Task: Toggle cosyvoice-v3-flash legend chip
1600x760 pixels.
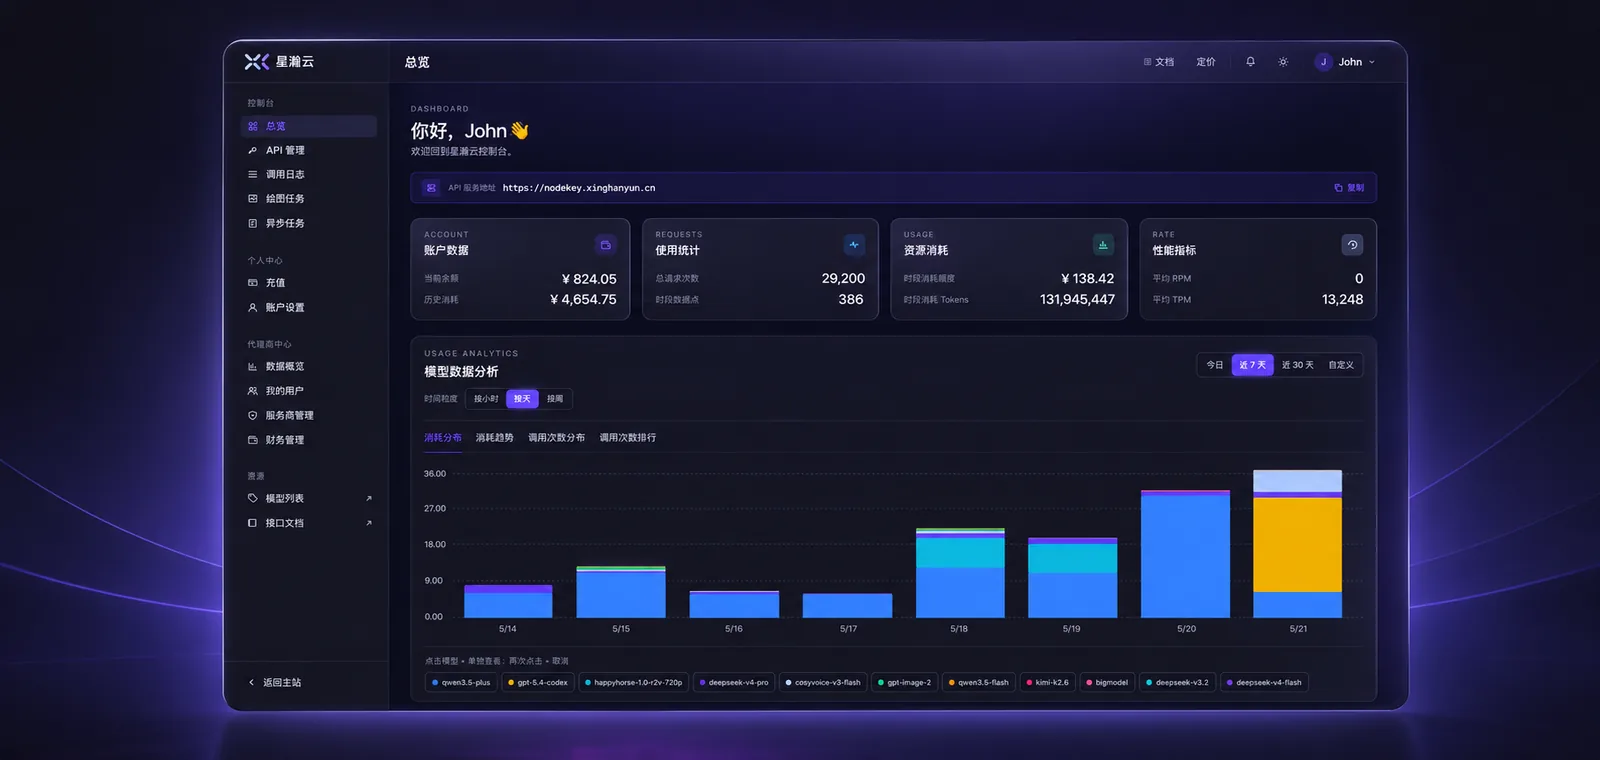Action: 823,683
